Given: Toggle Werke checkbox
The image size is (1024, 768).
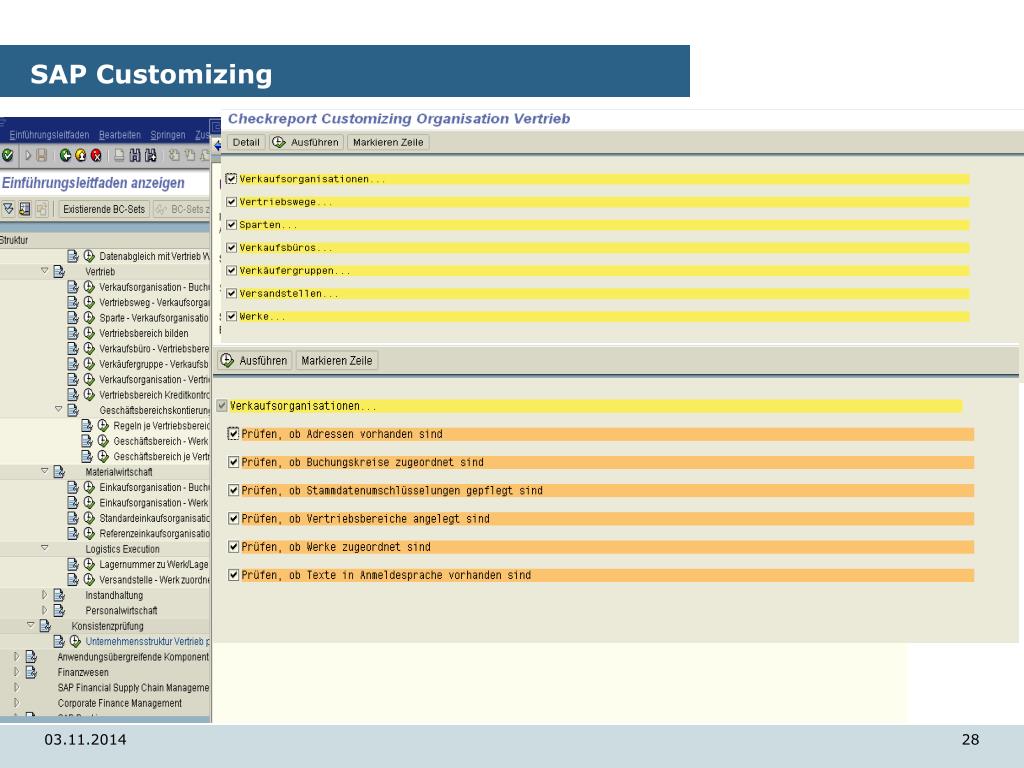Looking at the screenshot, I should [x=231, y=316].
